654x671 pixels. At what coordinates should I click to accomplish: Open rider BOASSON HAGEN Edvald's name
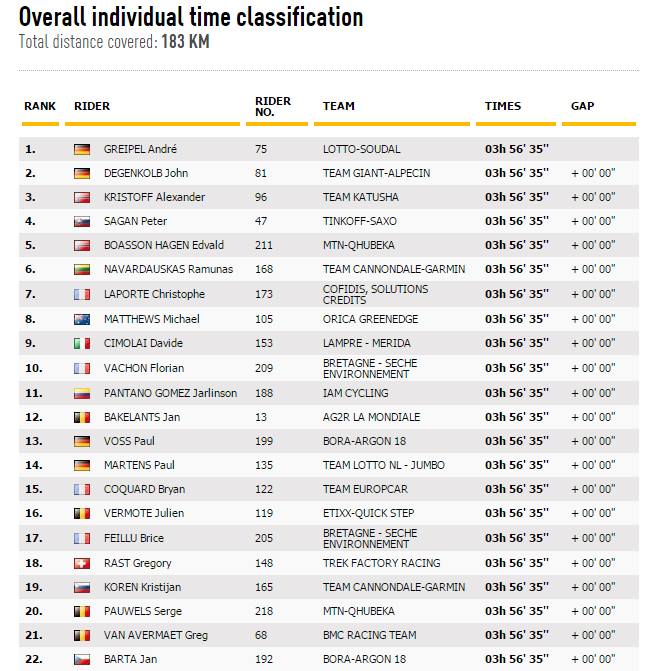point(163,245)
